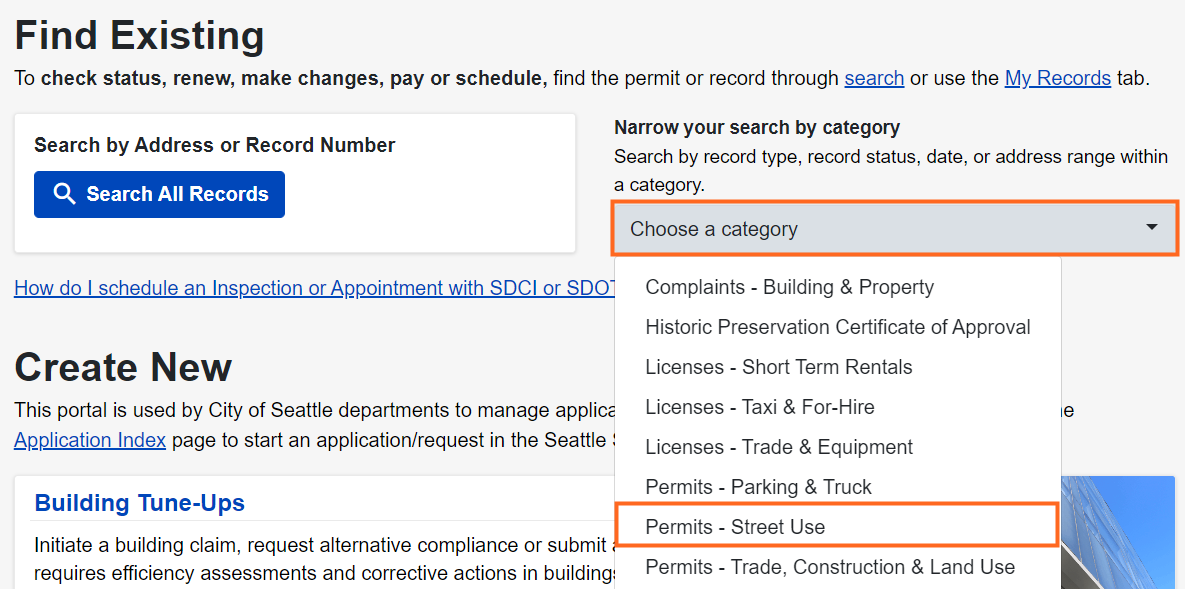Choose Historic Preservation Certificate of Approval
The image size is (1185, 589).
coord(837,327)
